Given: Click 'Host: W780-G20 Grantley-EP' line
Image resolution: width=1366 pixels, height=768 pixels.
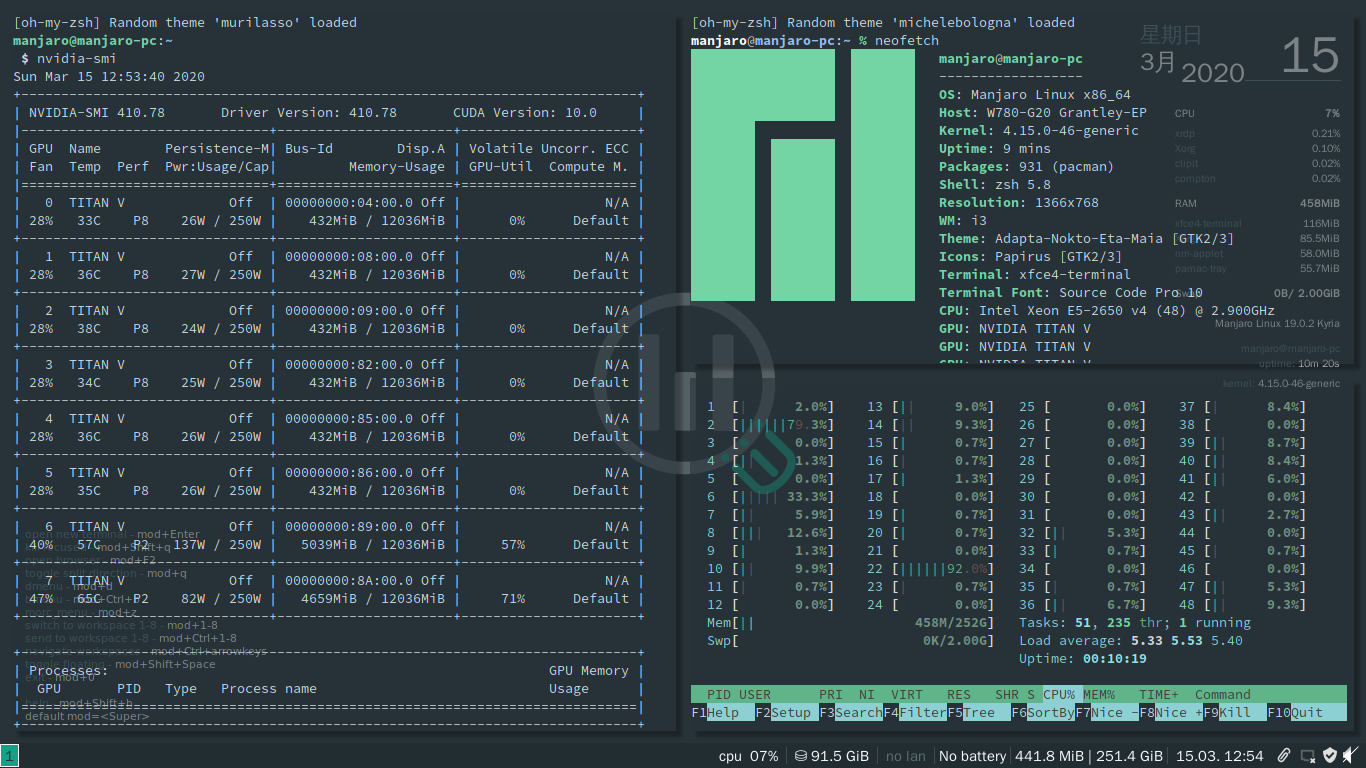Looking at the screenshot, I should (x=1043, y=113).
